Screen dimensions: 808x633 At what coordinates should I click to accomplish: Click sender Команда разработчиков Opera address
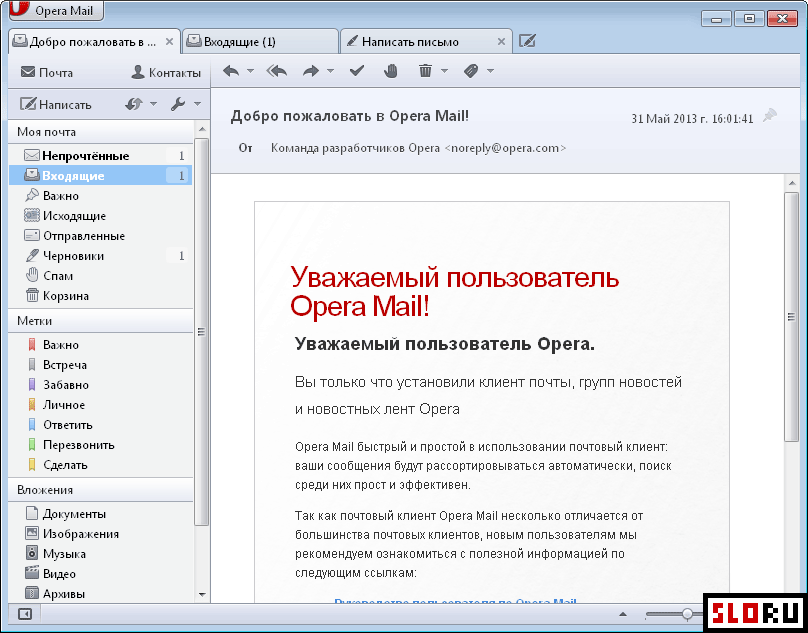[418, 148]
